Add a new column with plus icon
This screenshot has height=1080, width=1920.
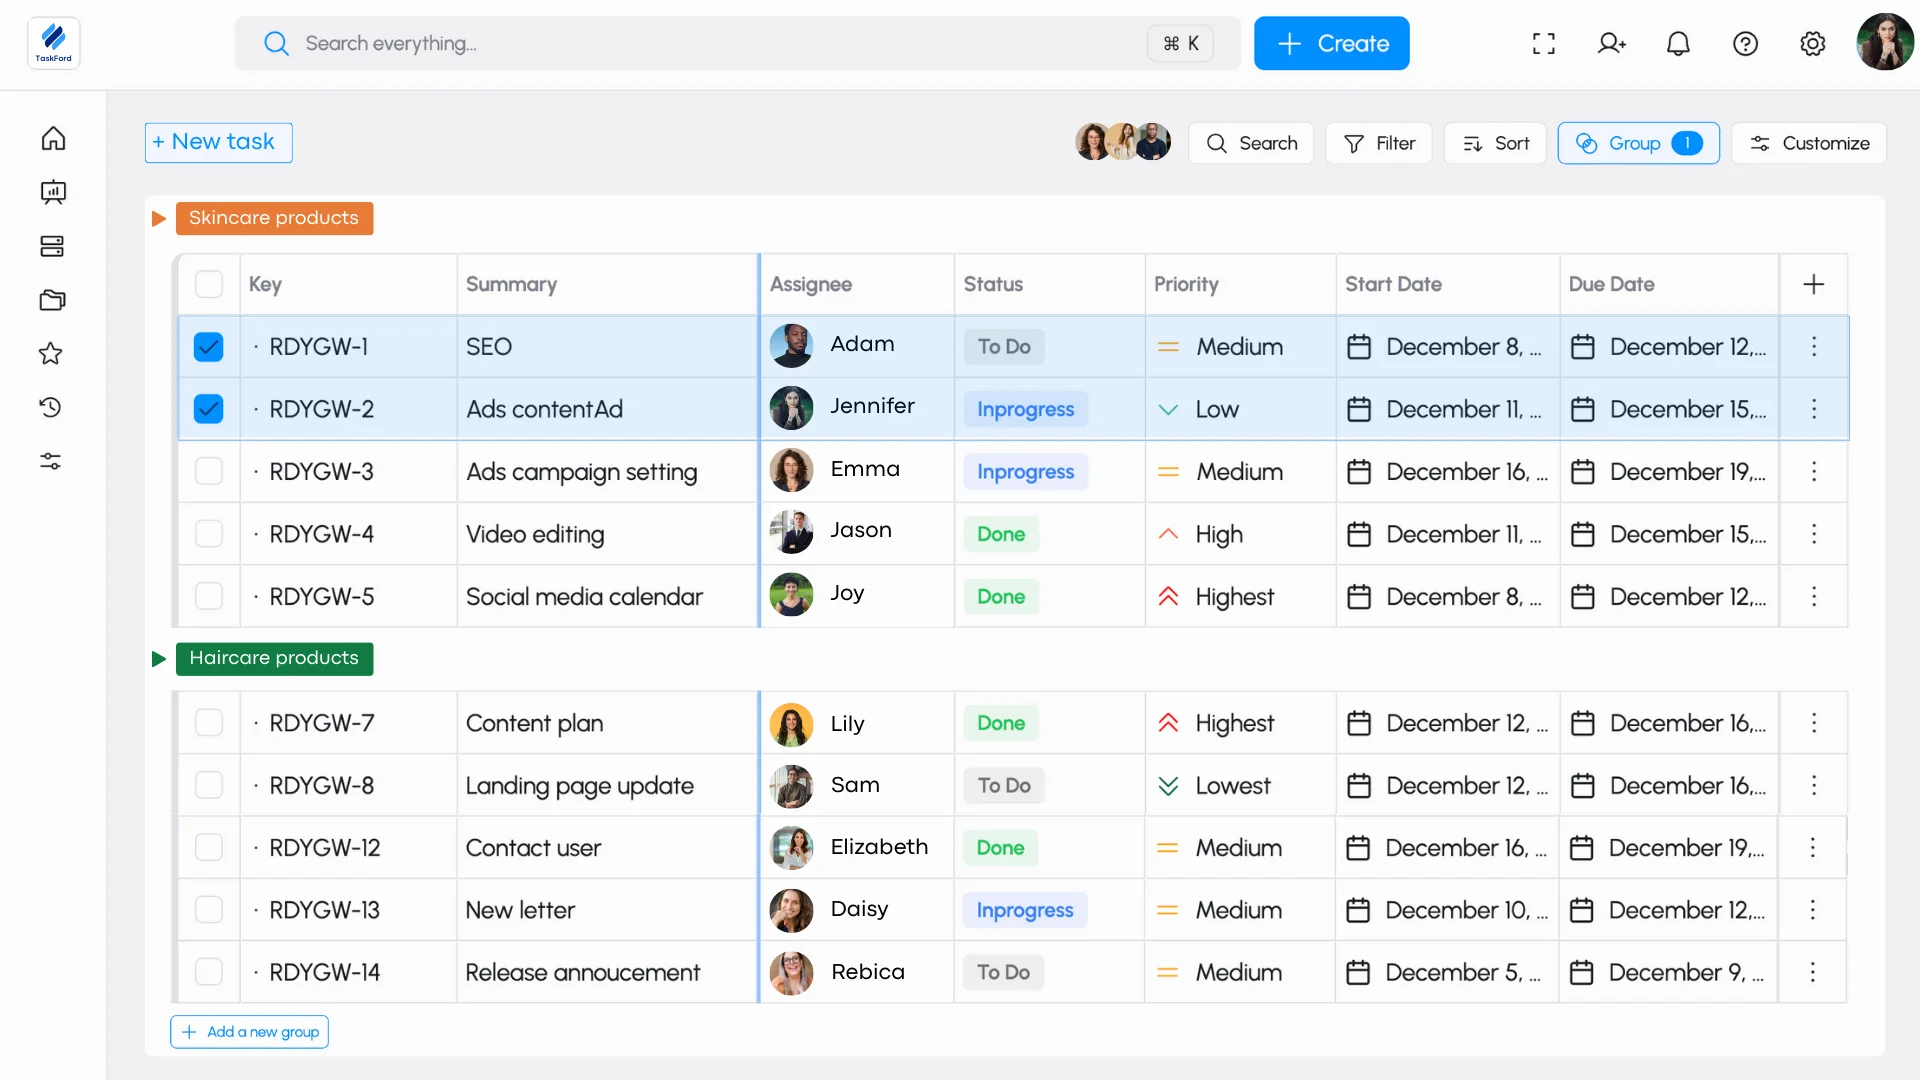(1813, 285)
